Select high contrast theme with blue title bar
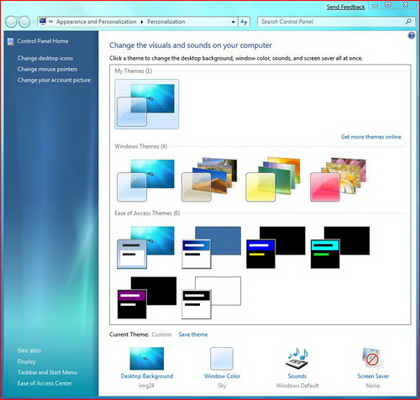The width and height of the screenshot is (420, 400). pyautogui.click(x=276, y=247)
